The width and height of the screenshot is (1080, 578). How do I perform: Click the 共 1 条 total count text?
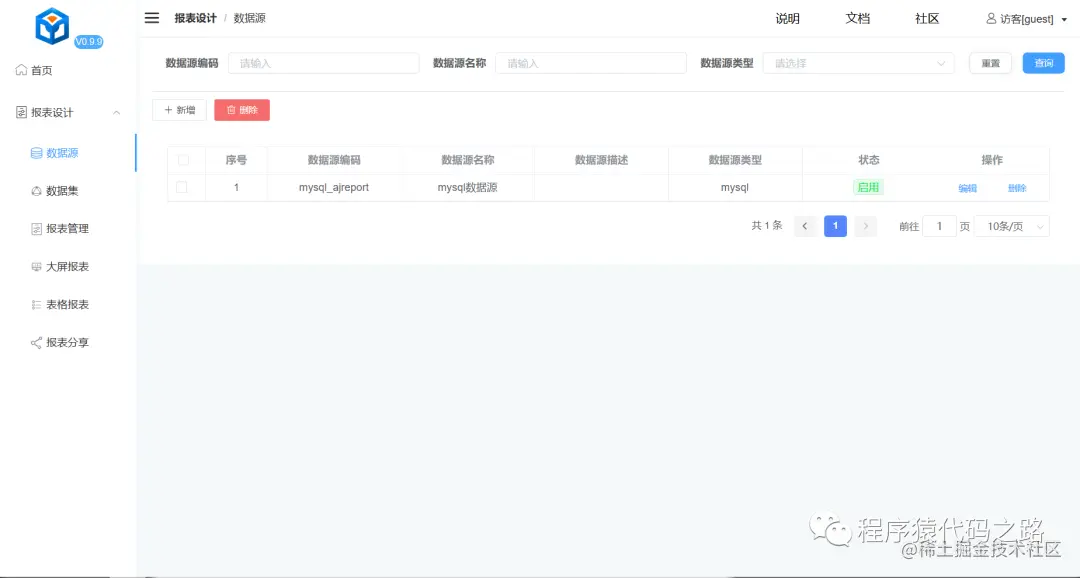click(767, 225)
